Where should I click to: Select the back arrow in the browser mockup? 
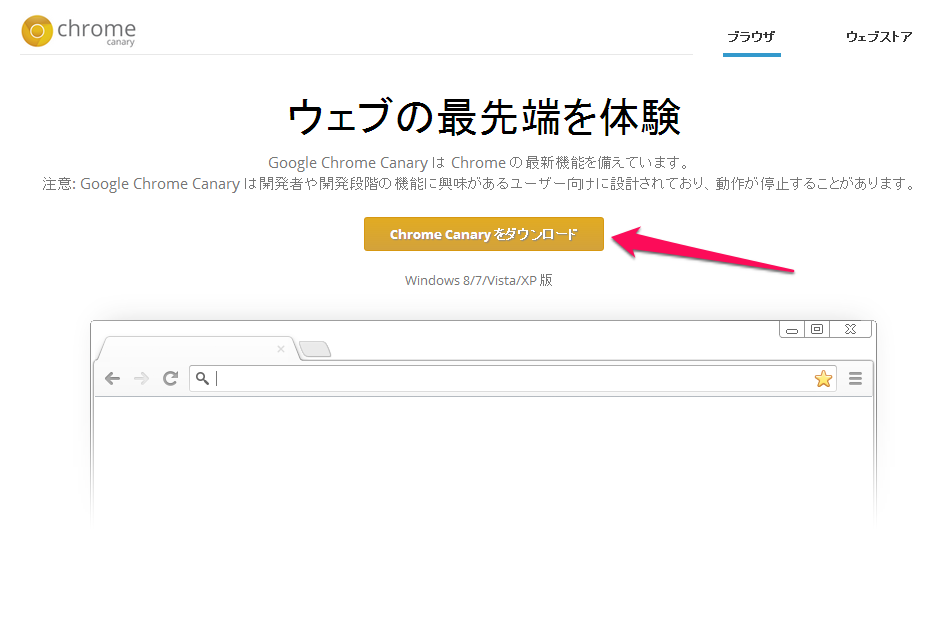coord(113,378)
